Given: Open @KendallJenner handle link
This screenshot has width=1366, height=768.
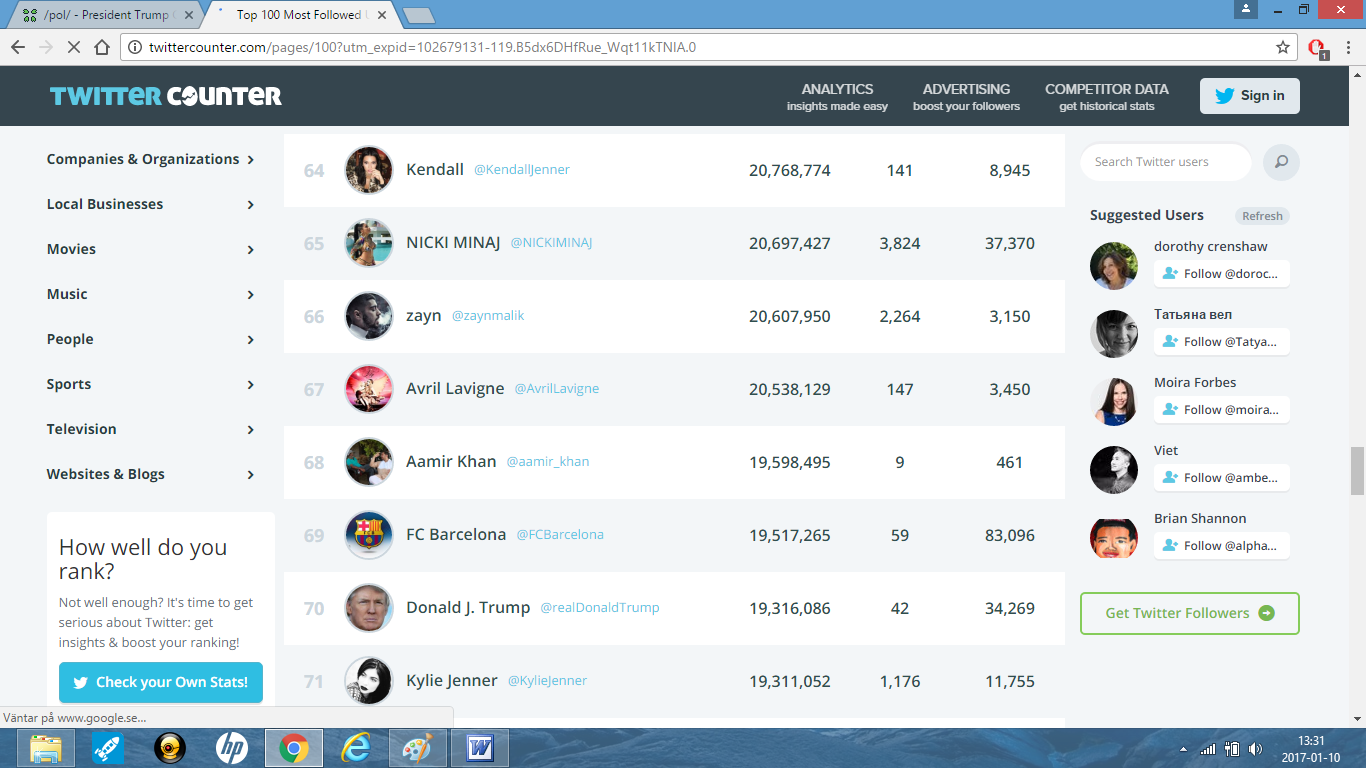Looking at the screenshot, I should [522, 170].
